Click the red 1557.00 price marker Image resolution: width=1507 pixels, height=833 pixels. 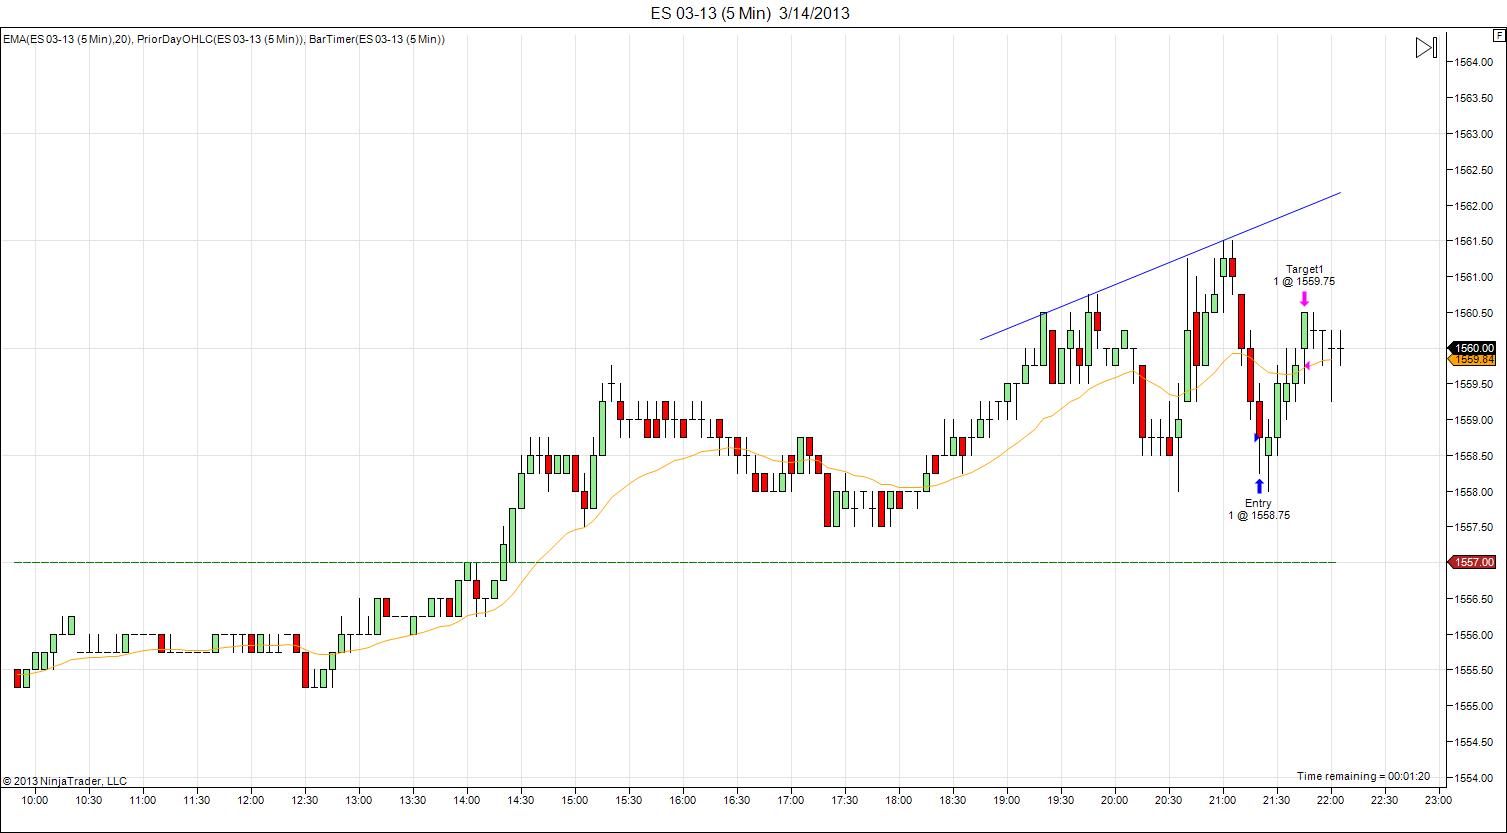click(x=1473, y=562)
